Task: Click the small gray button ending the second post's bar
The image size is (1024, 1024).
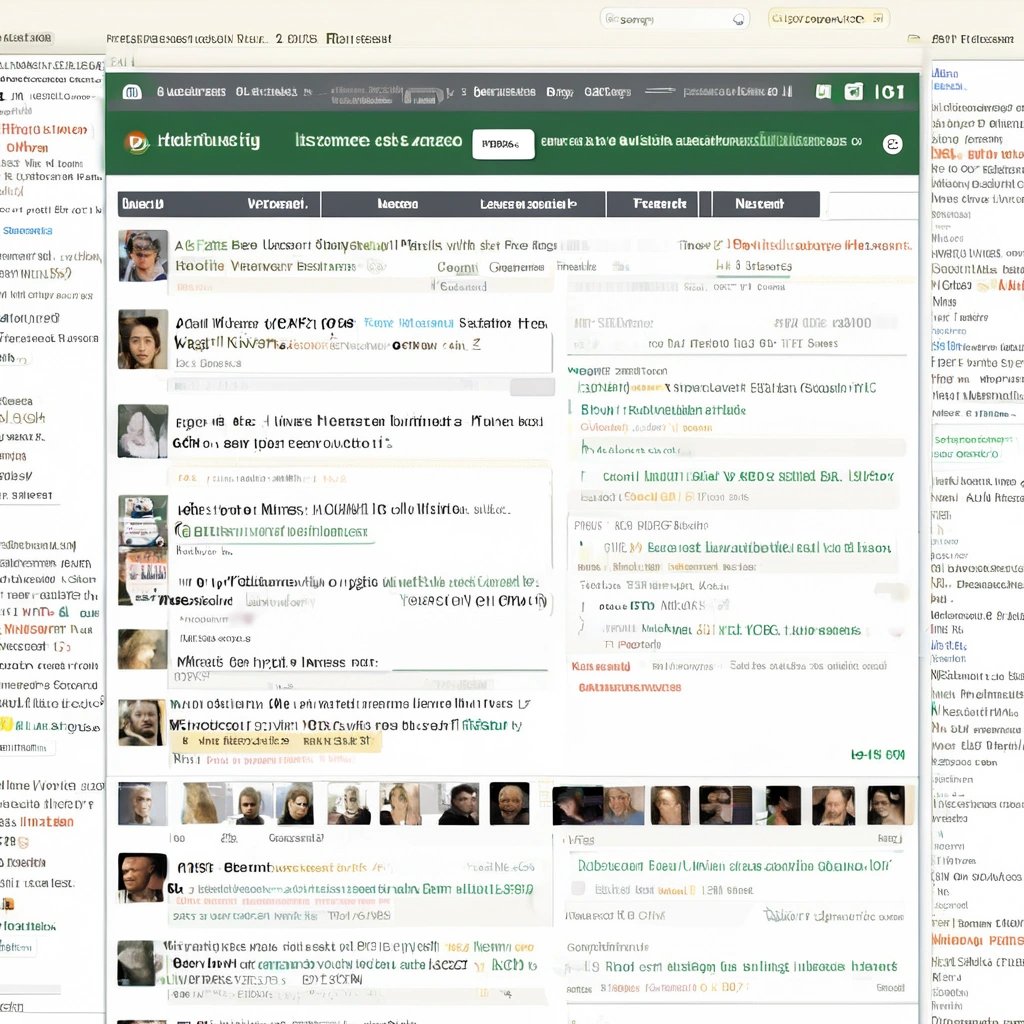Action: [x=532, y=387]
